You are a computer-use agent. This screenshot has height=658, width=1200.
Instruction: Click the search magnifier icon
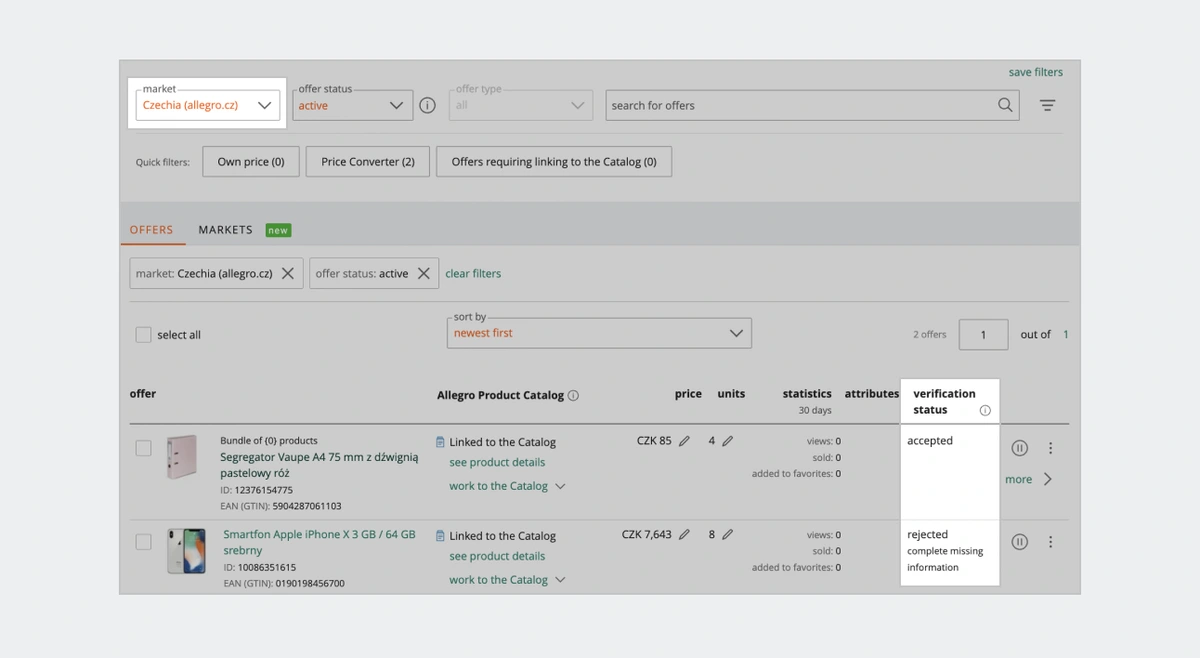(x=1005, y=105)
